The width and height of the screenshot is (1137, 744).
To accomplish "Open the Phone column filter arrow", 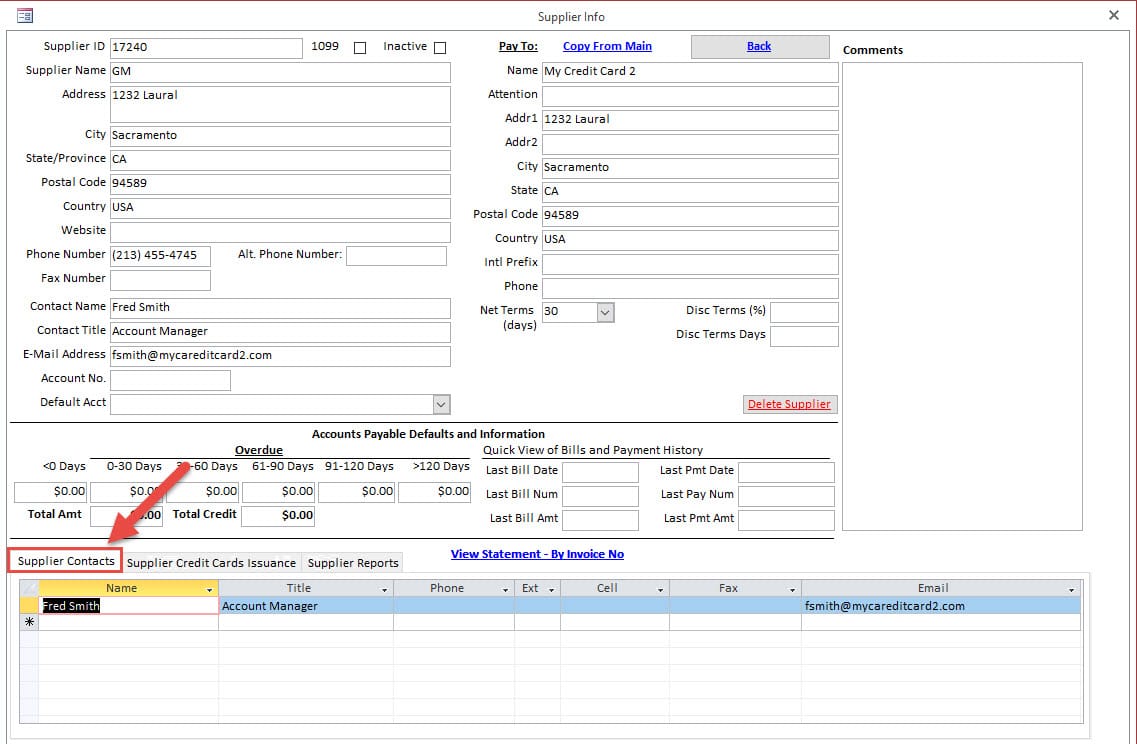I will (505, 590).
